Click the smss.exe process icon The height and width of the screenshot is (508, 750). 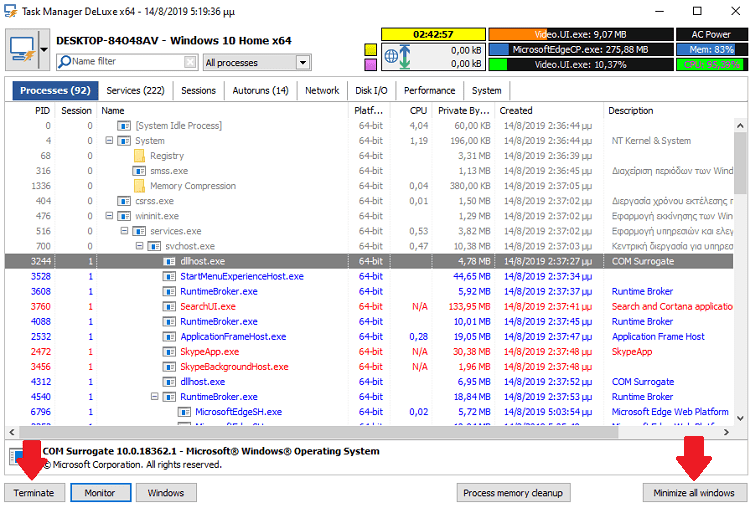coord(139,171)
